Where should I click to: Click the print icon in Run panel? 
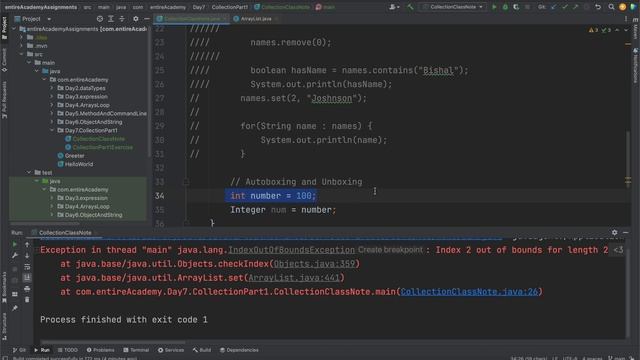(27, 289)
